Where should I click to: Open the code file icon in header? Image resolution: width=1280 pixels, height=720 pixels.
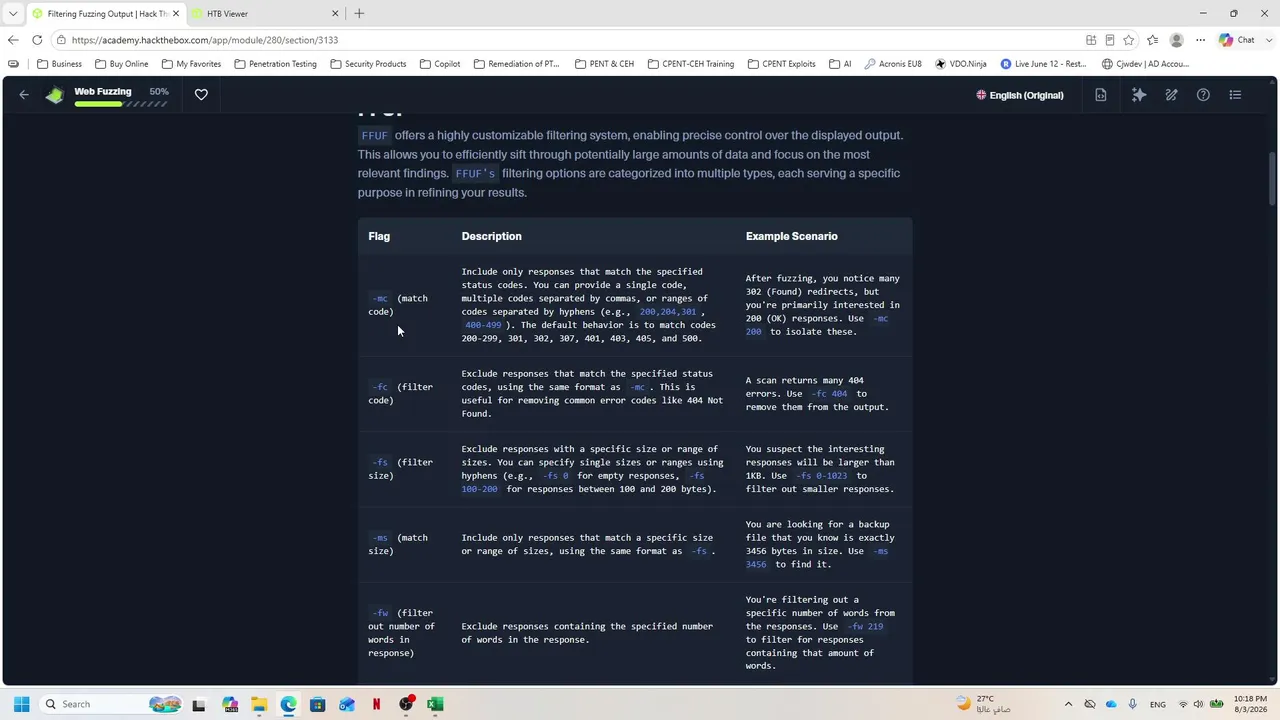[1101, 95]
